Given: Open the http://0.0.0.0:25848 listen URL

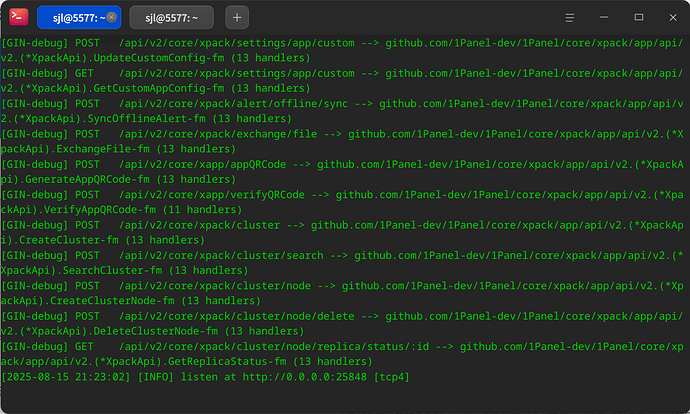Looking at the screenshot, I should pos(304,377).
